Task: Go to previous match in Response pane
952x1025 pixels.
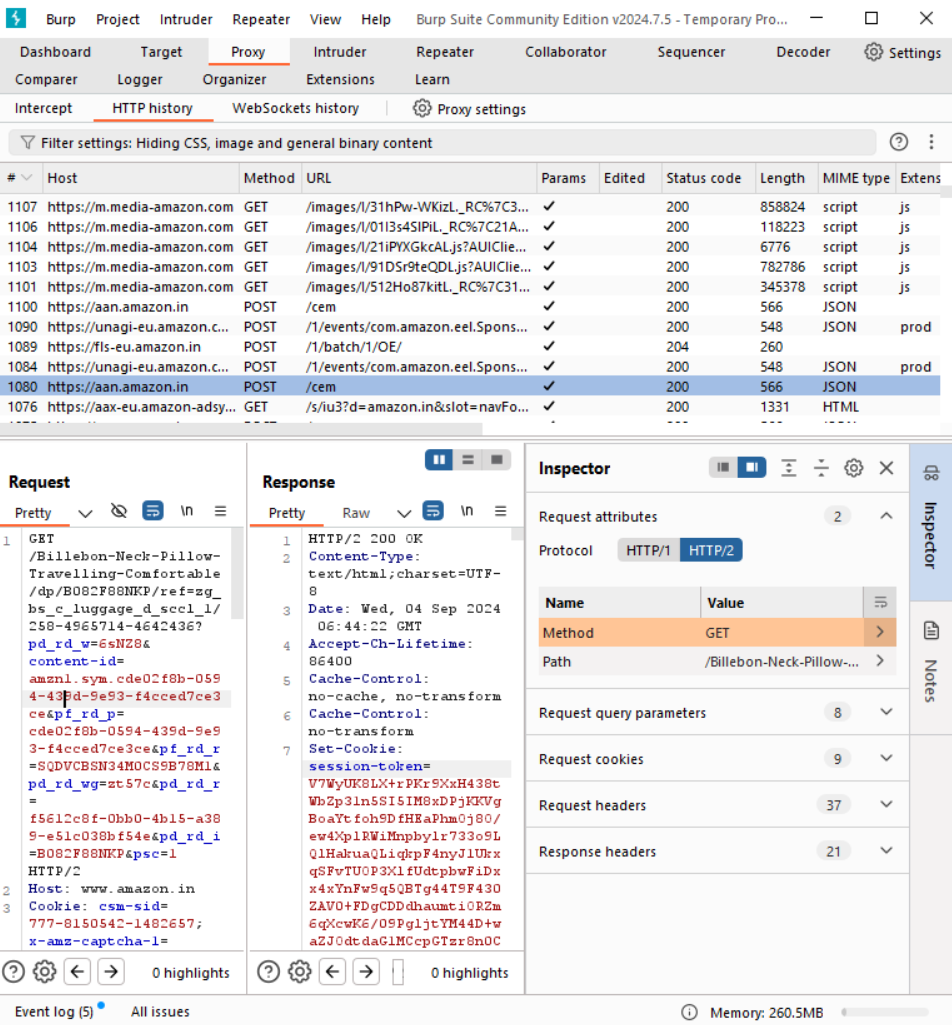Action: coord(332,971)
